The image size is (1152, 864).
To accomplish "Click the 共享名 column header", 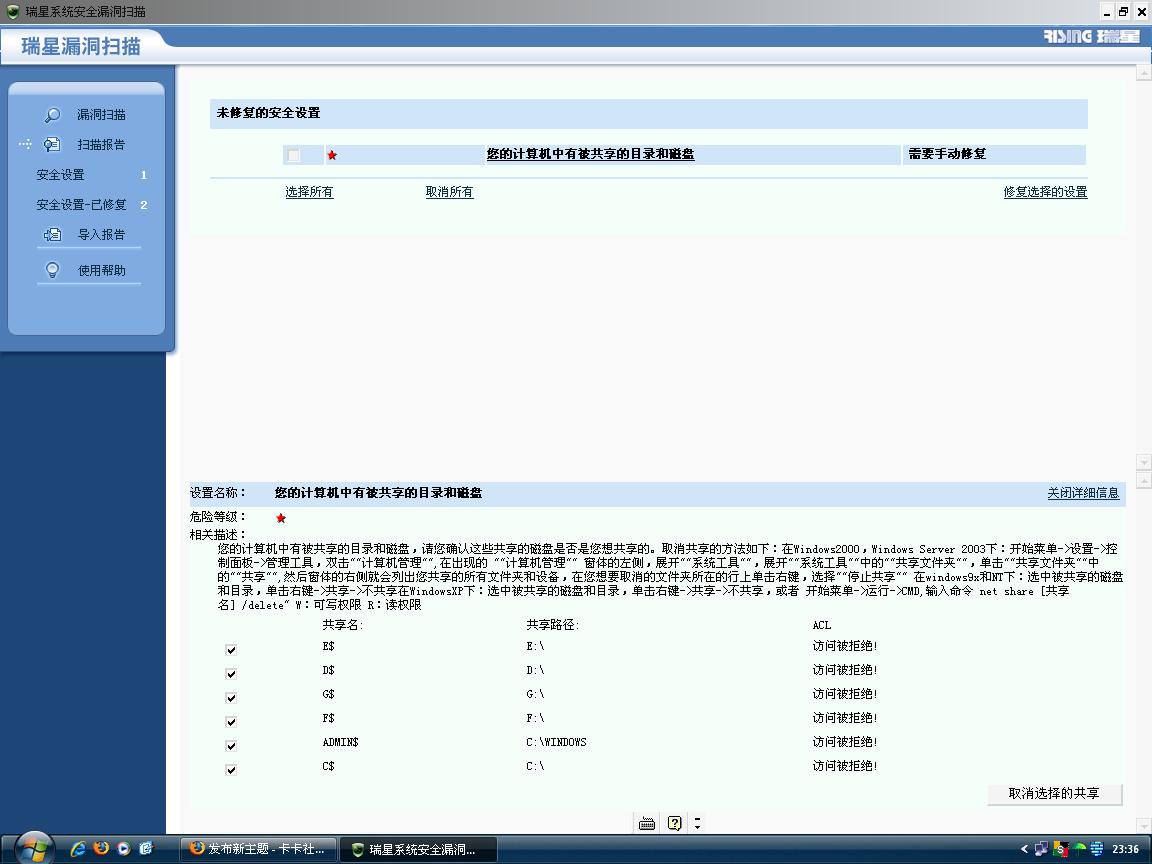I will coord(342,625).
